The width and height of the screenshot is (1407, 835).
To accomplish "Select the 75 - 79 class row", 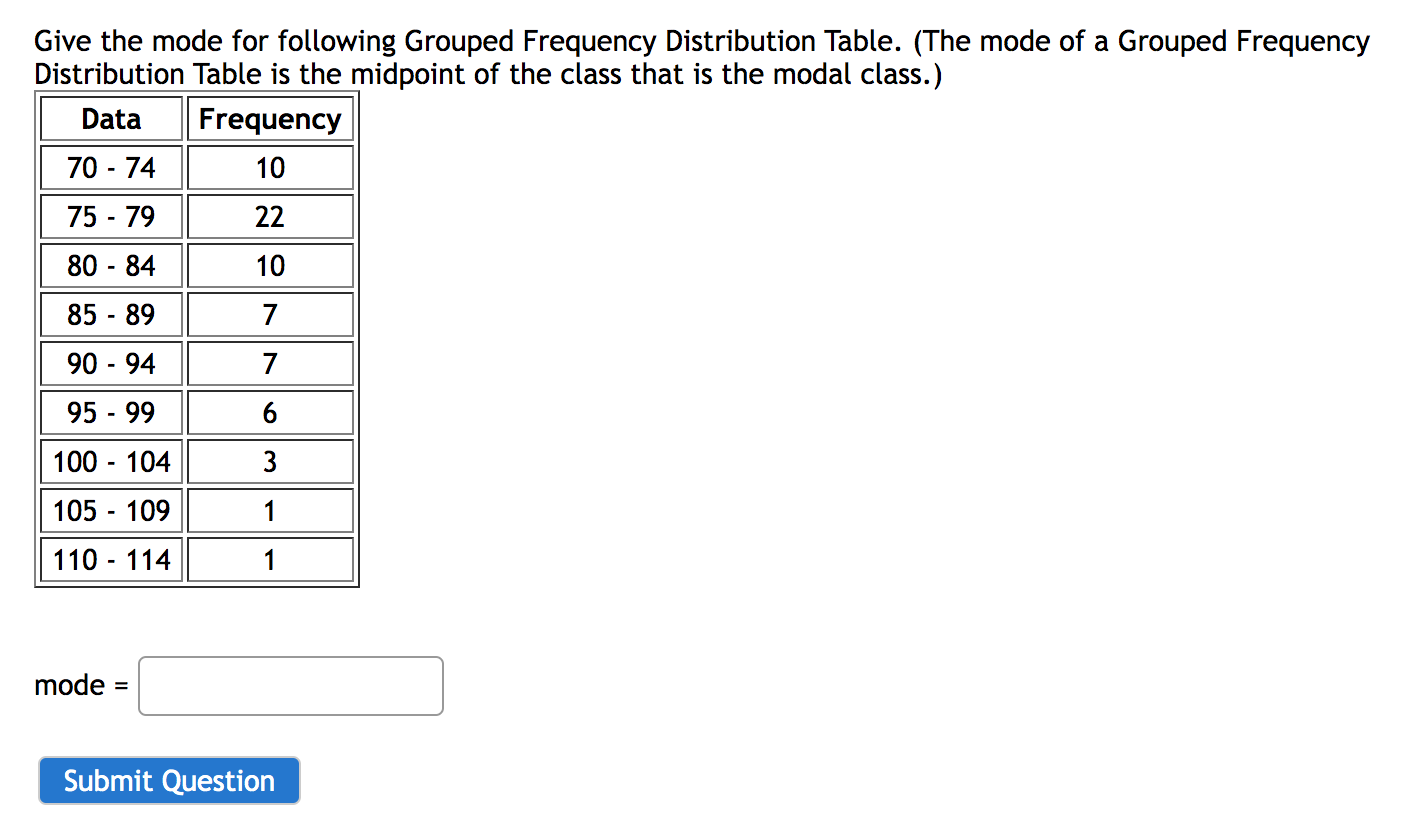I will [x=110, y=216].
